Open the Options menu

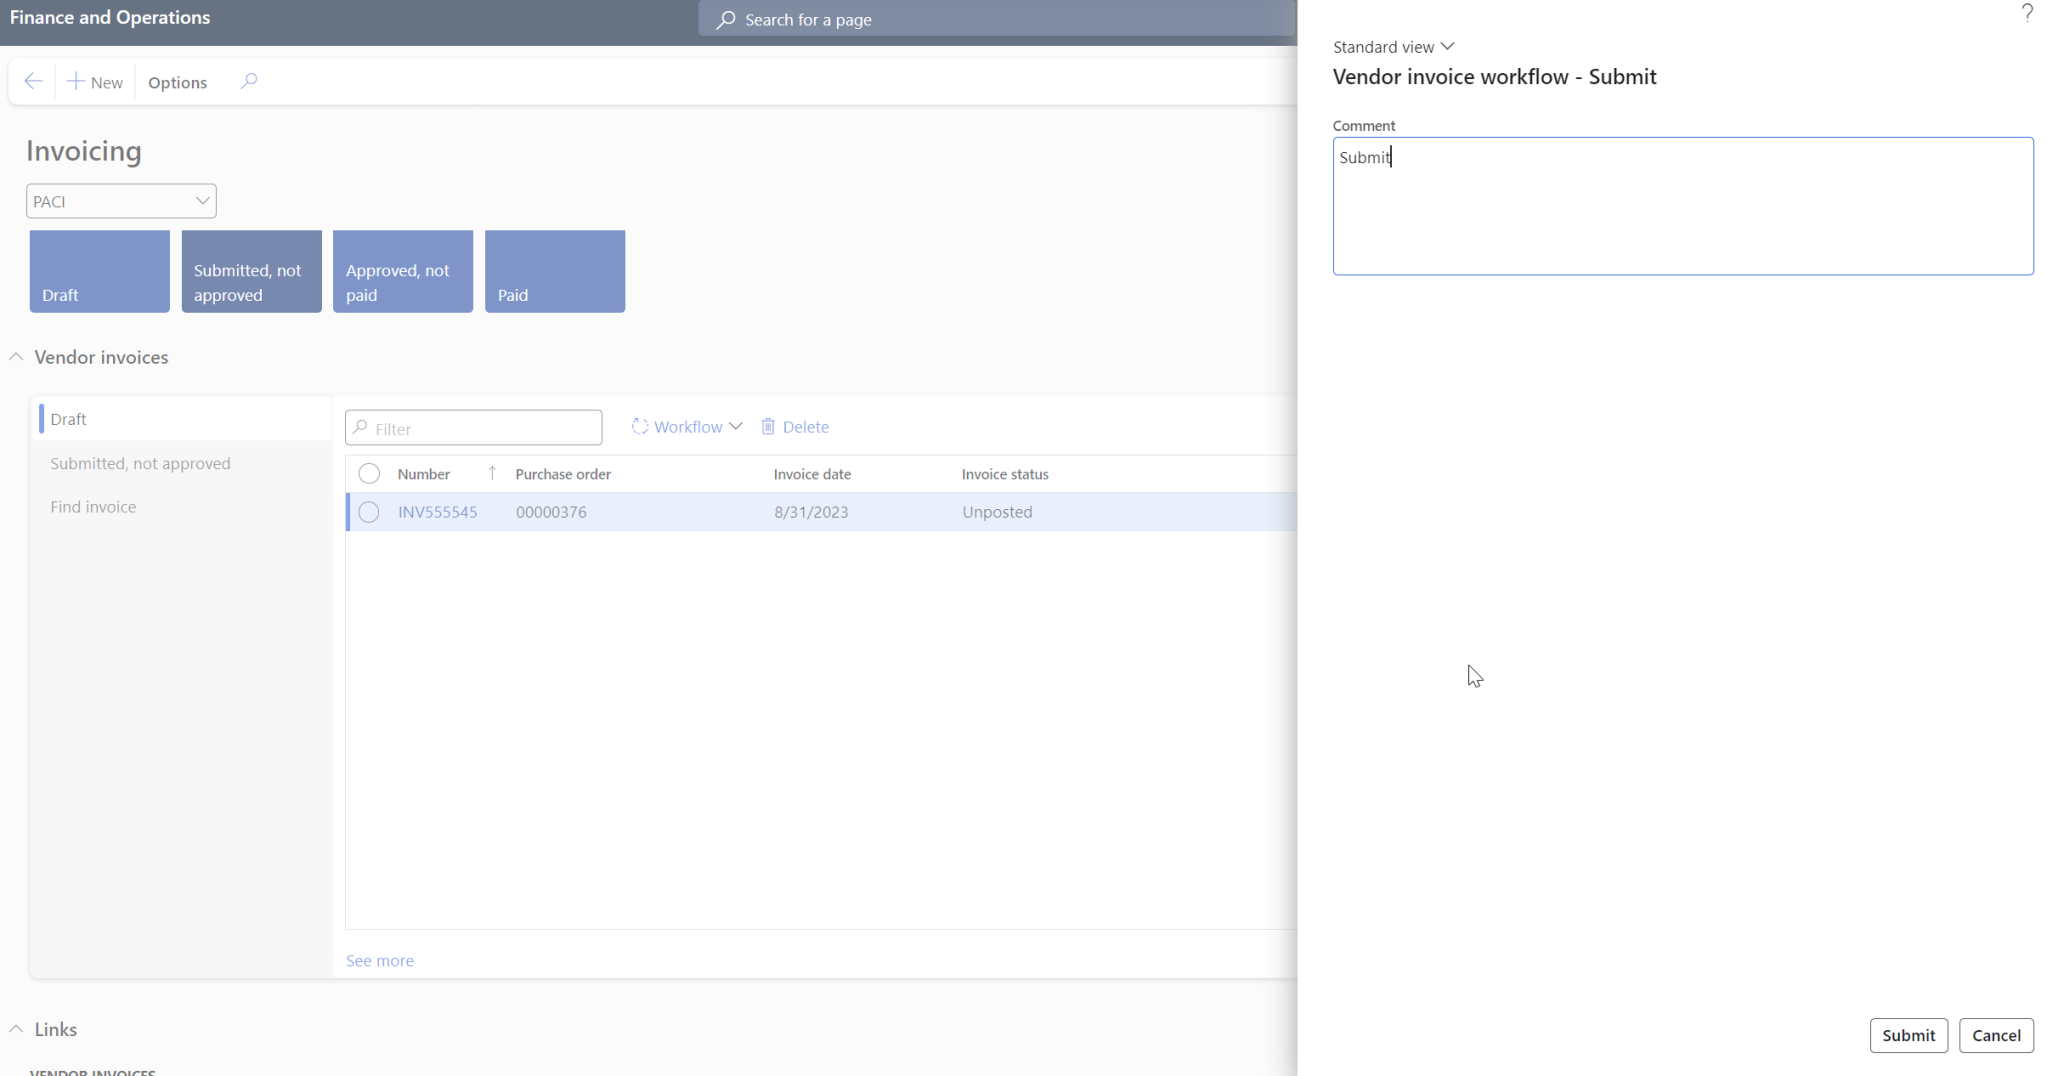coord(177,81)
